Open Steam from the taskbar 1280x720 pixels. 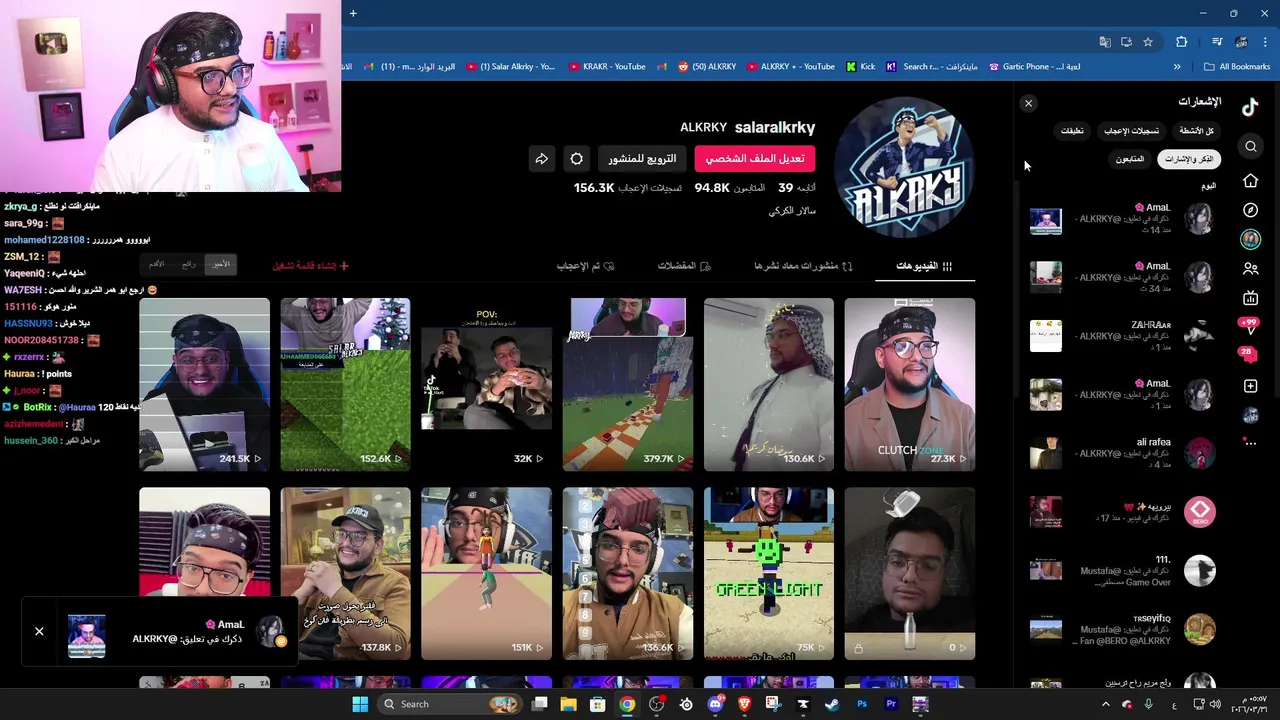click(832, 704)
